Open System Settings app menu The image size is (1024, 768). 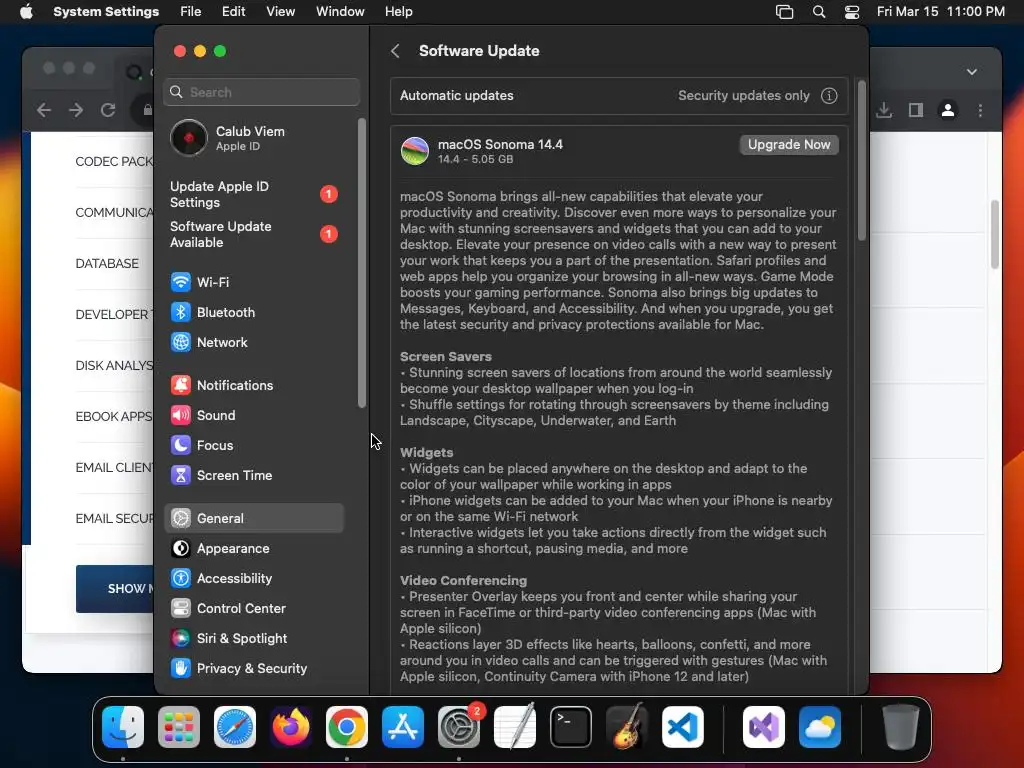coord(106,12)
